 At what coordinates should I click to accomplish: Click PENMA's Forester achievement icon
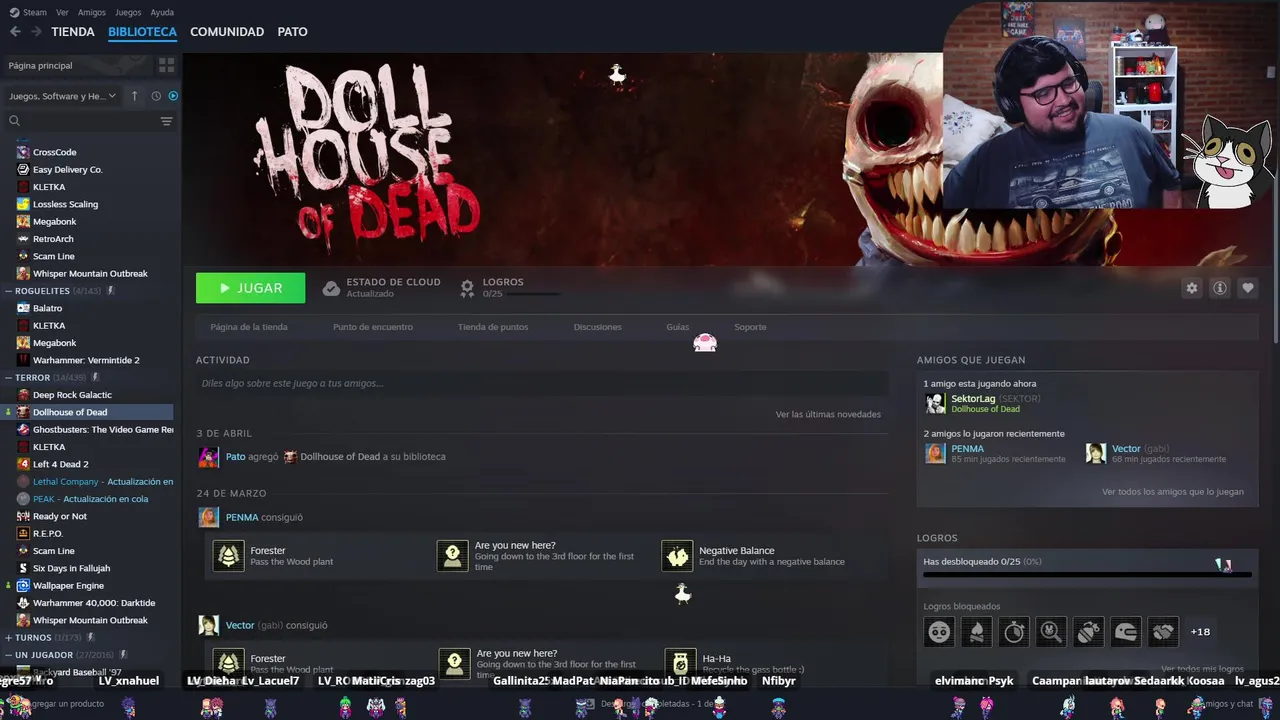click(x=229, y=556)
